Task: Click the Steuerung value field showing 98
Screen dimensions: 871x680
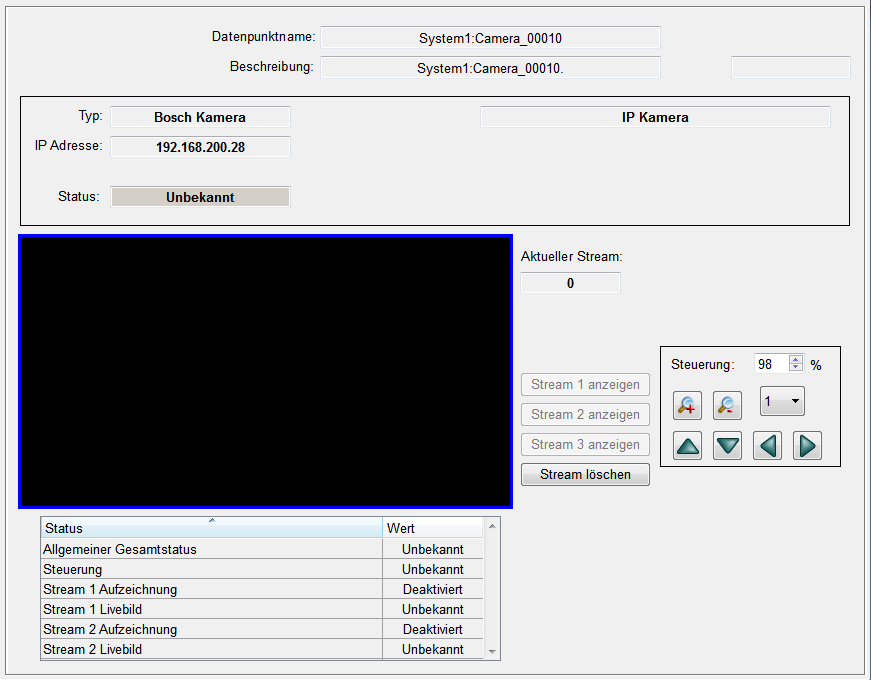Action: (x=771, y=365)
